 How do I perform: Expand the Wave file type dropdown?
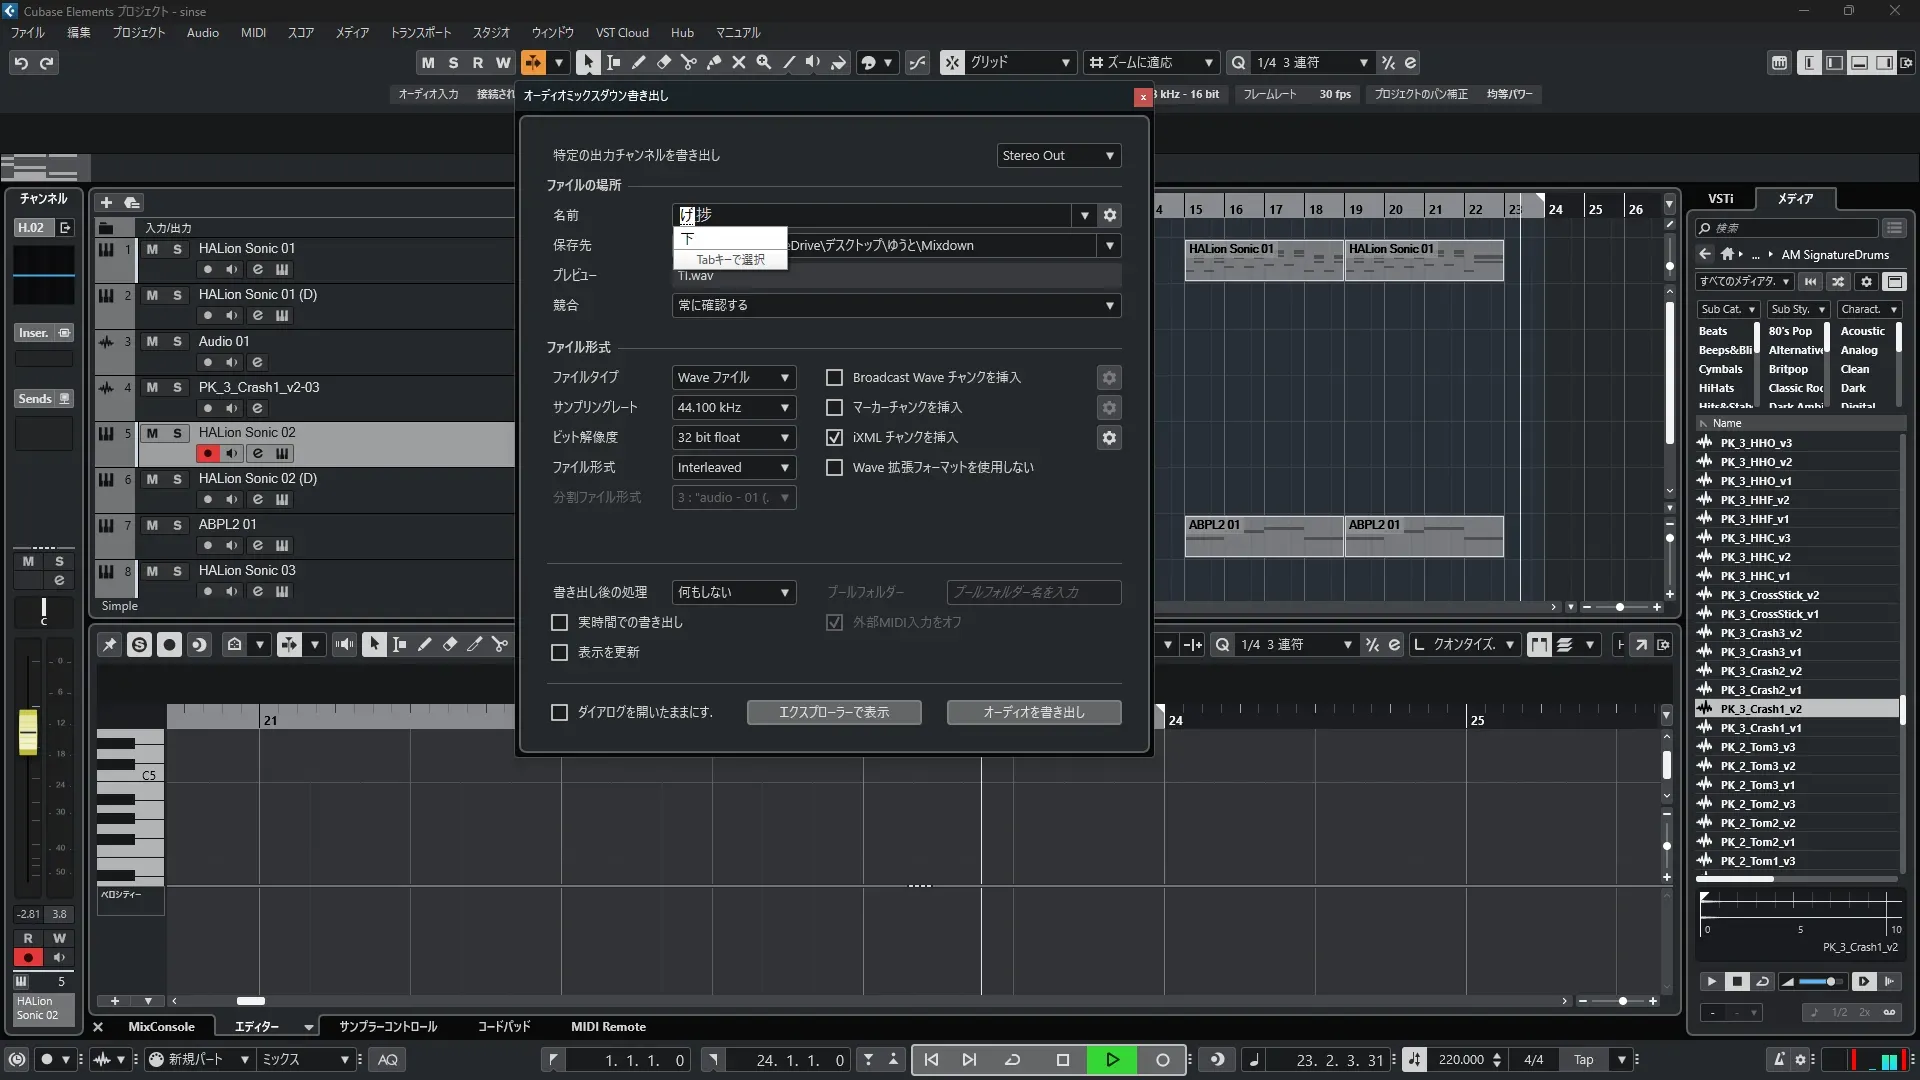click(733, 377)
